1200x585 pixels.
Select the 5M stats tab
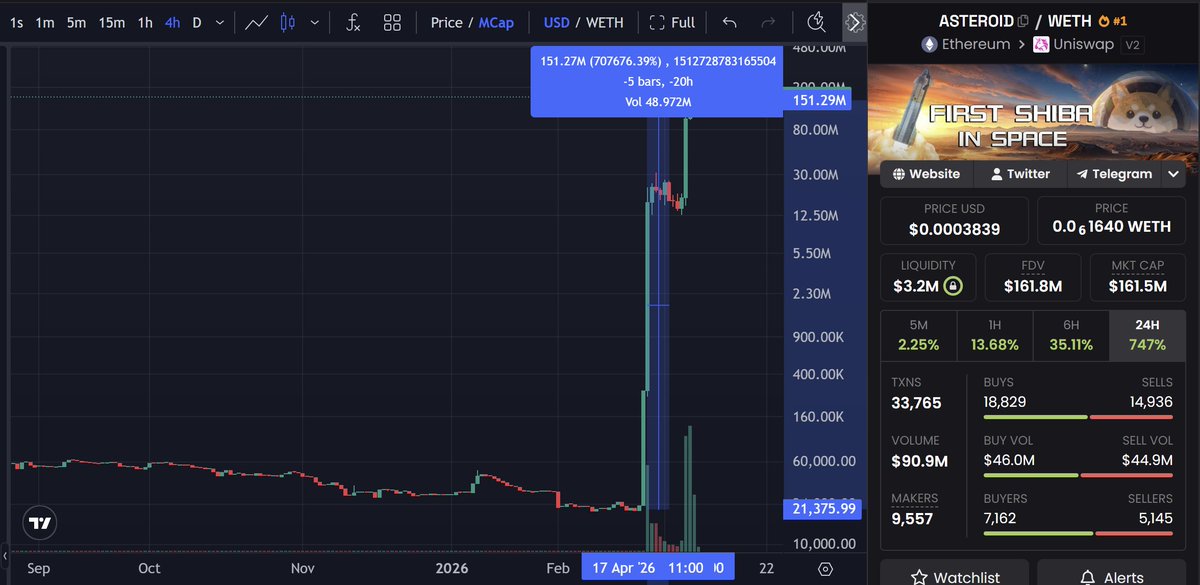click(x=918, y=335)
